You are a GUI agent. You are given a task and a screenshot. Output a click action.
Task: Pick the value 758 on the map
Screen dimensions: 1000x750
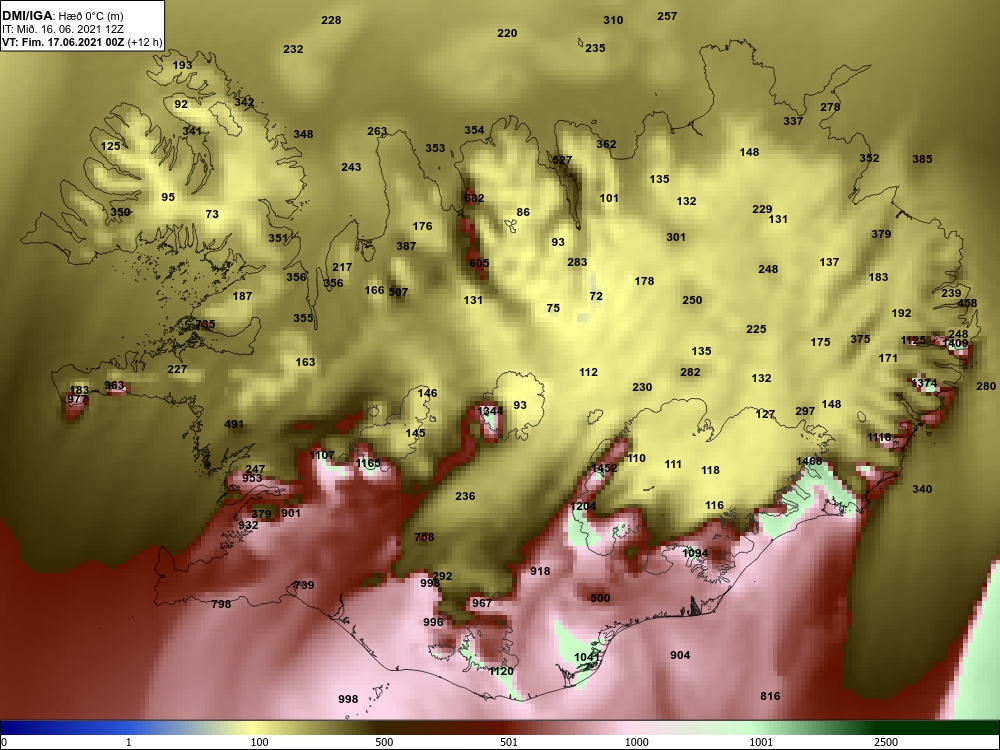tap(424, 537)
